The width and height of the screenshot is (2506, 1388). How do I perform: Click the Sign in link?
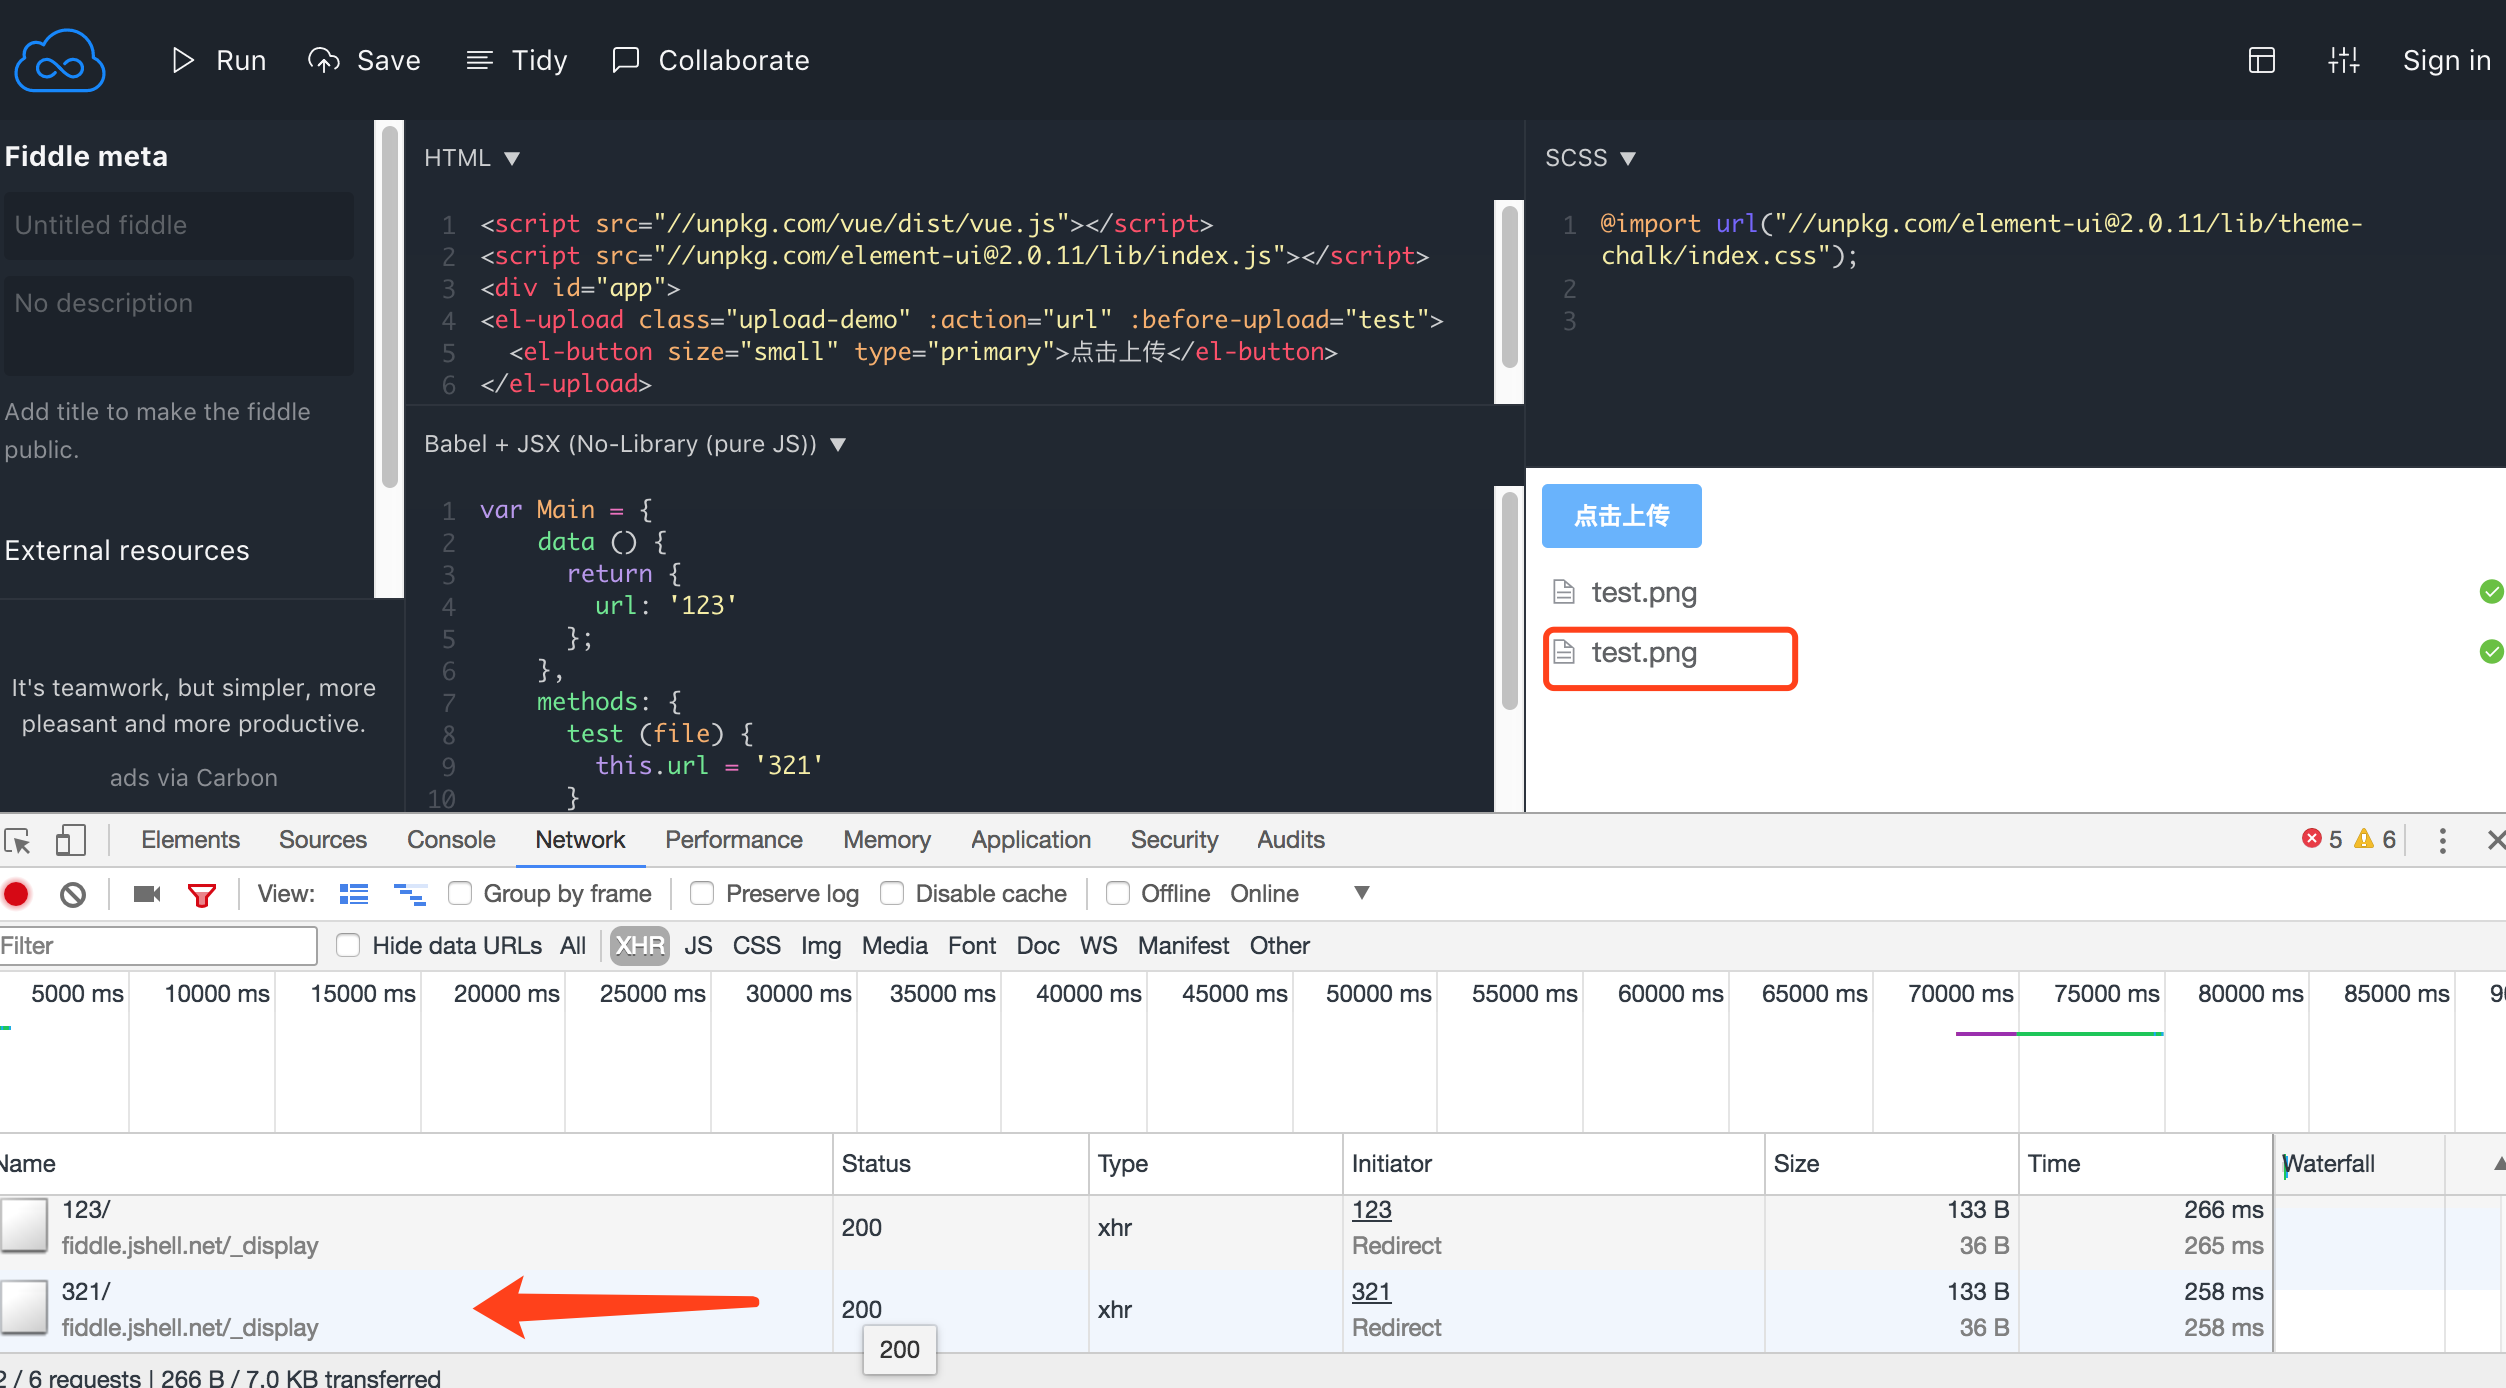[2446, 61]
